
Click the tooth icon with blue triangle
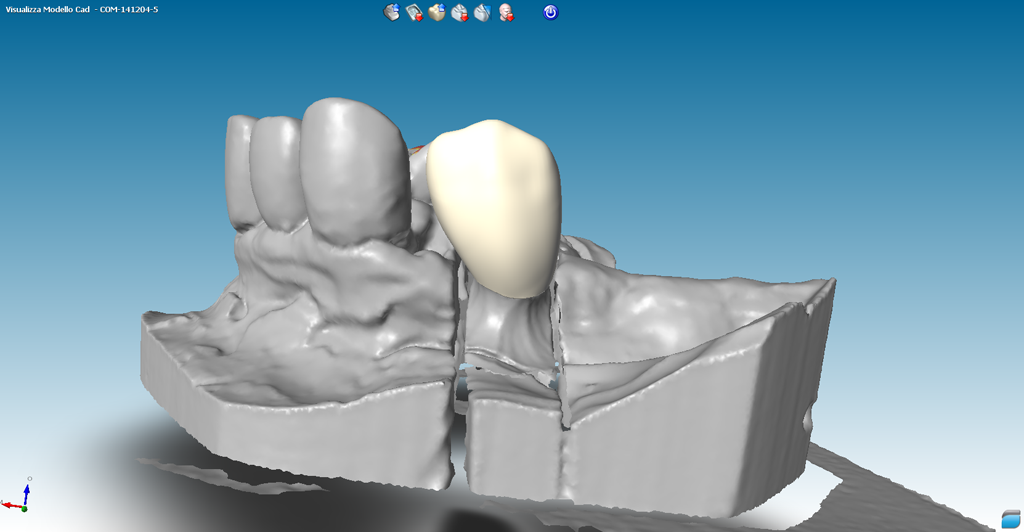tap(482, 12)
